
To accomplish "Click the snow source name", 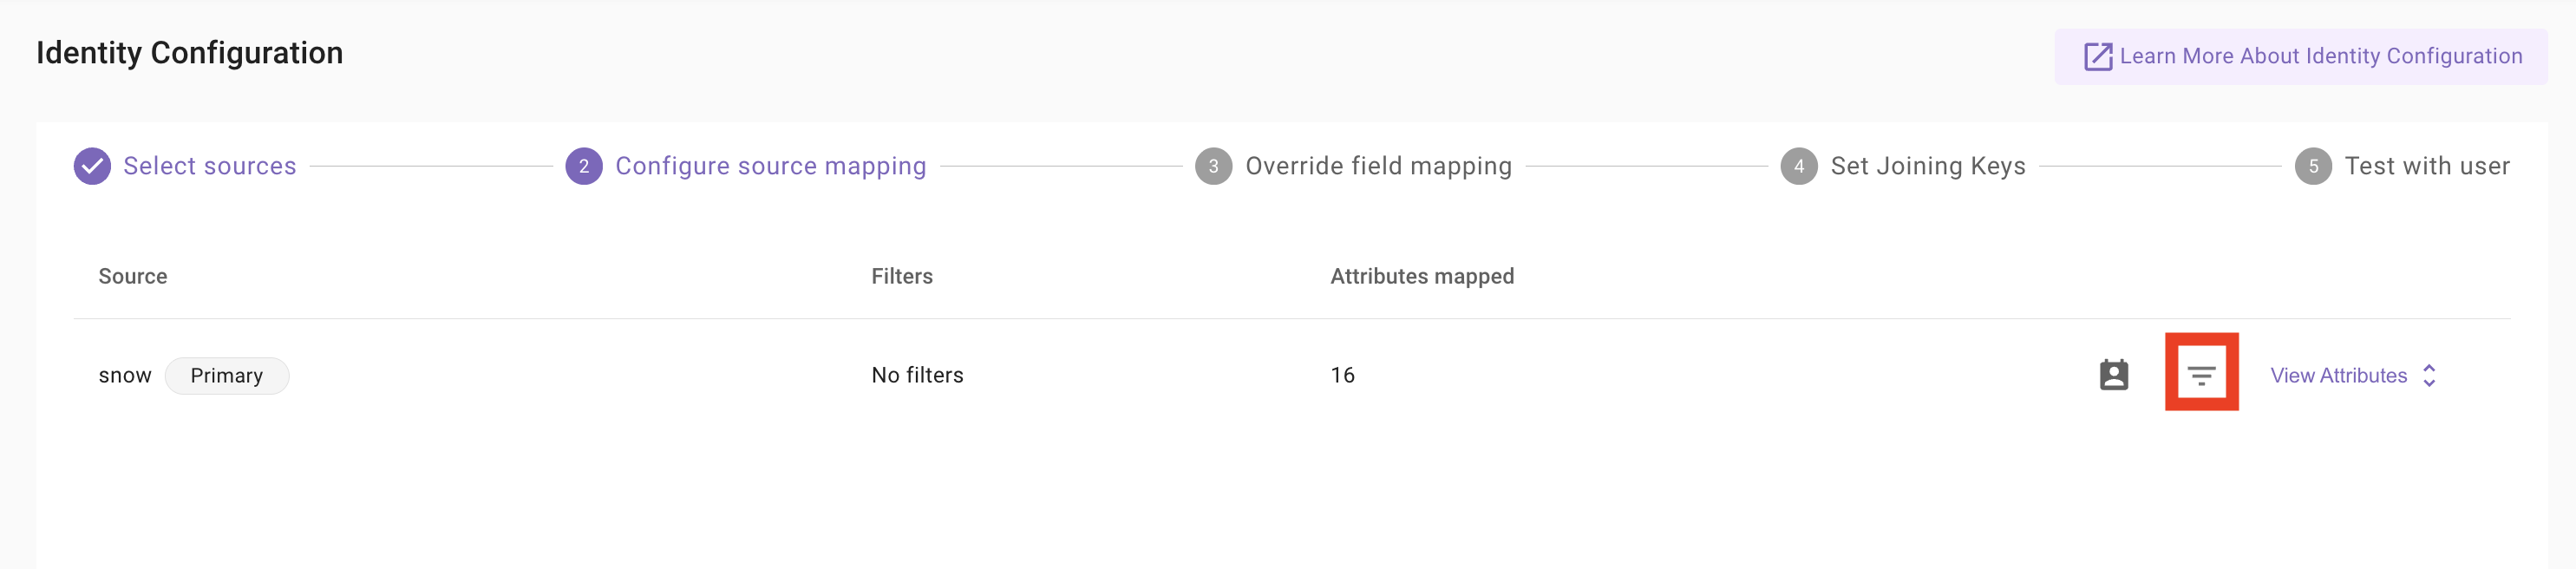I will (125, 375).
